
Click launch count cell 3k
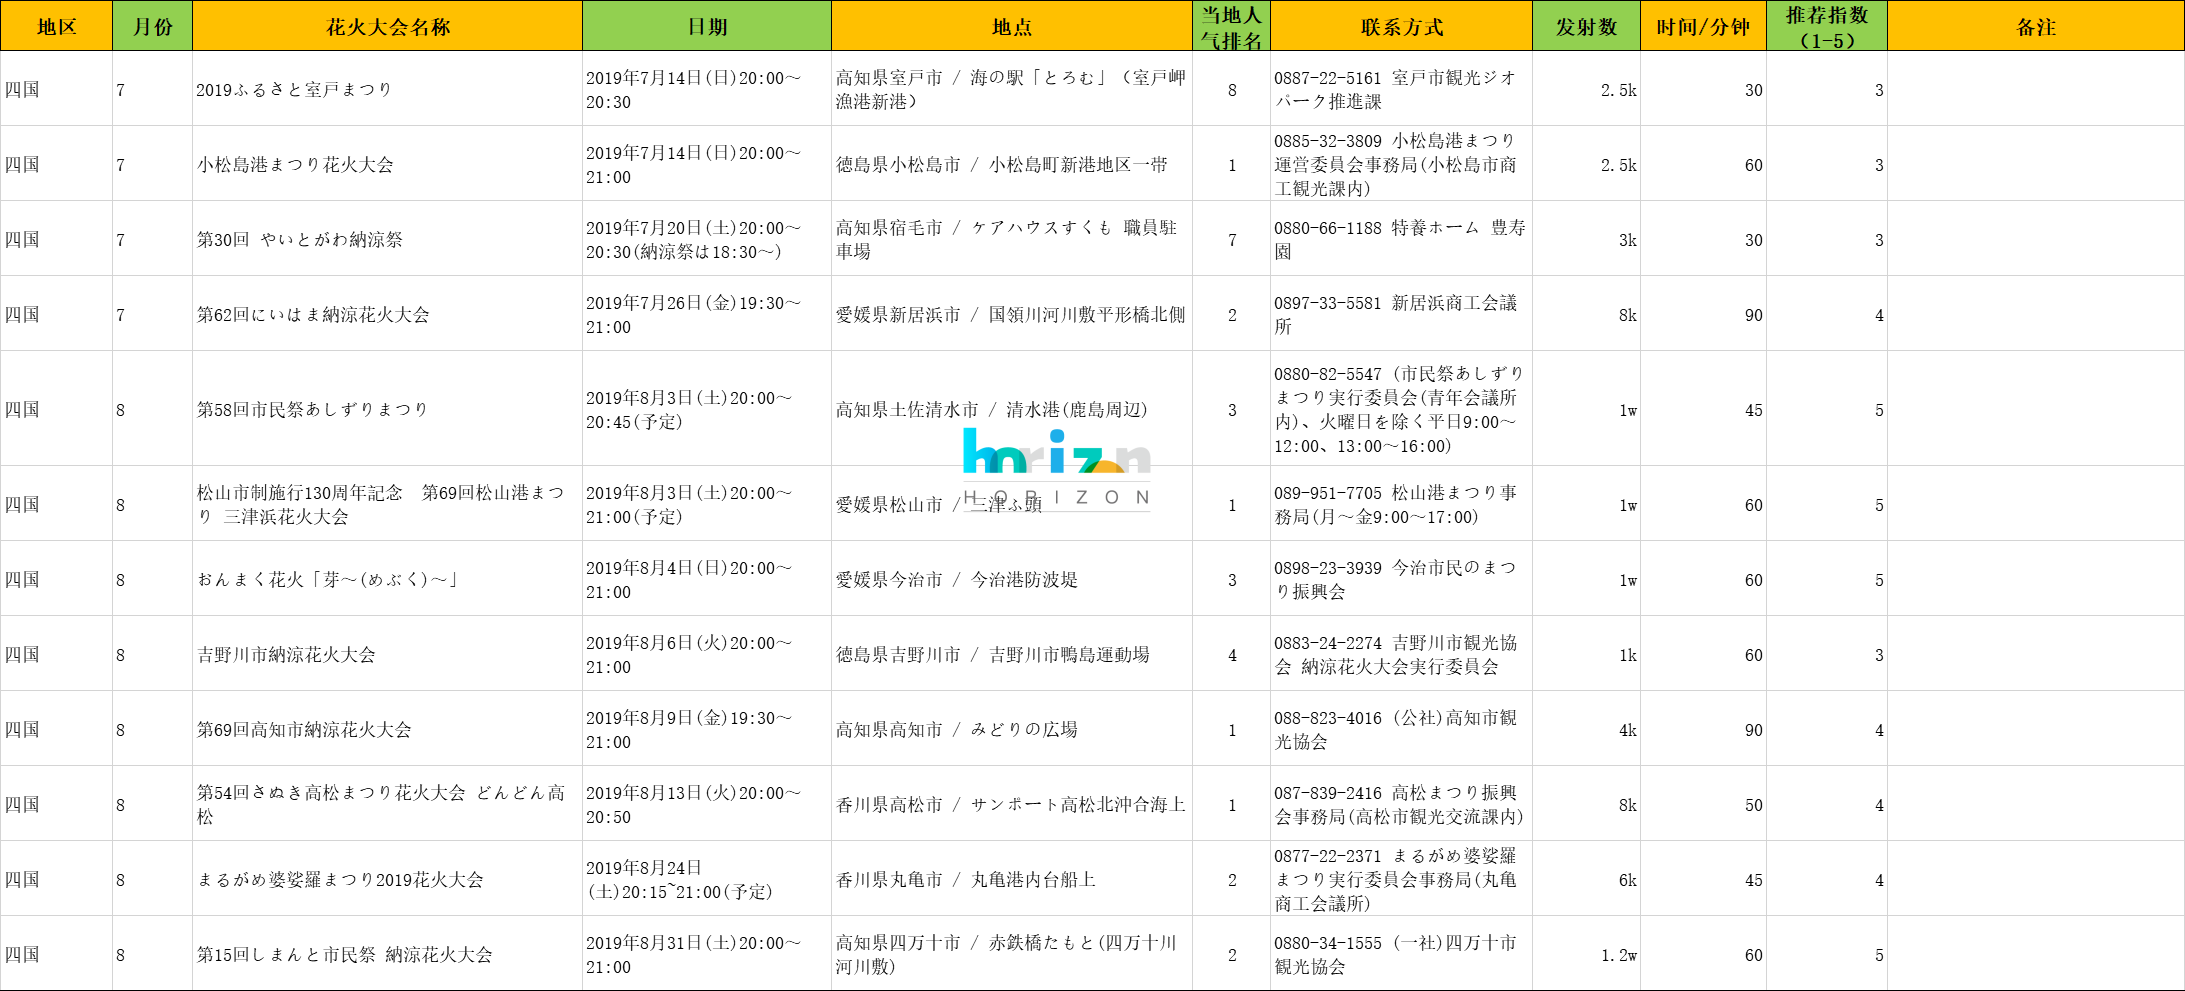(1586, 239)
